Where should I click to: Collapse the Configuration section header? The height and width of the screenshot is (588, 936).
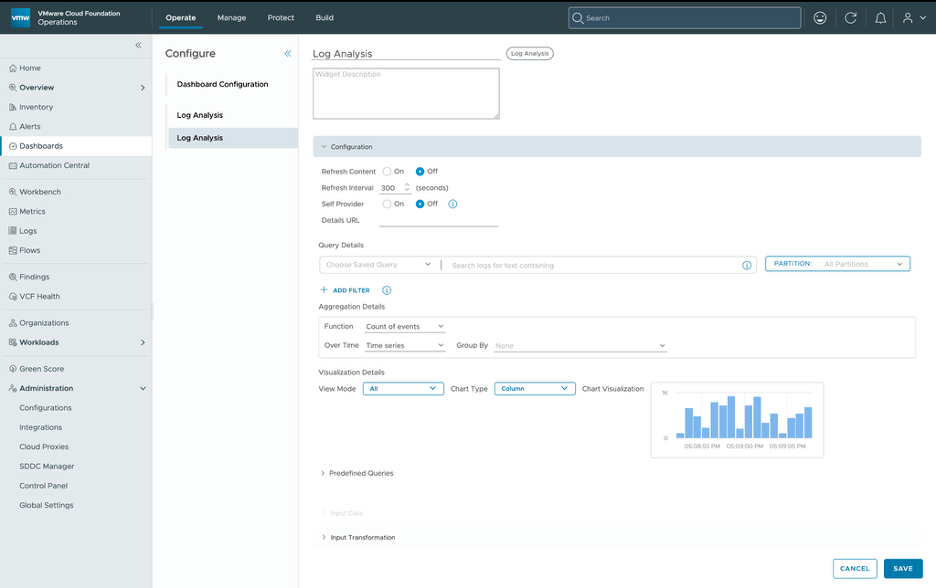tap(617, 147)
